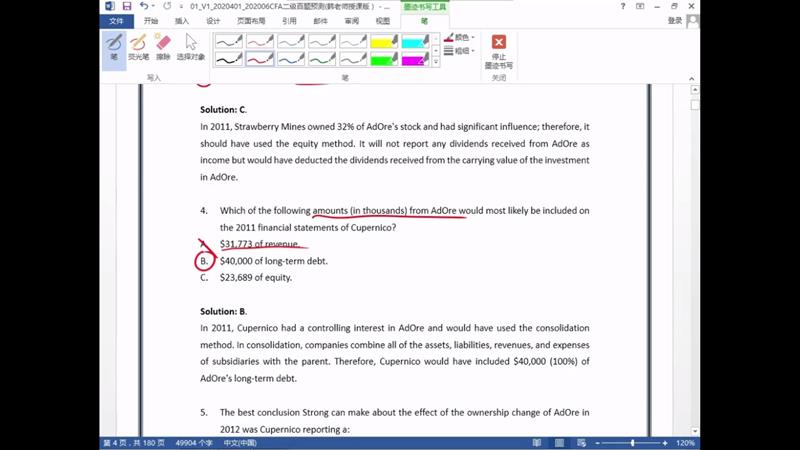Click the Undo arrow in title bar
This screenshot has width=800, height=450.
tap(143, 6)
